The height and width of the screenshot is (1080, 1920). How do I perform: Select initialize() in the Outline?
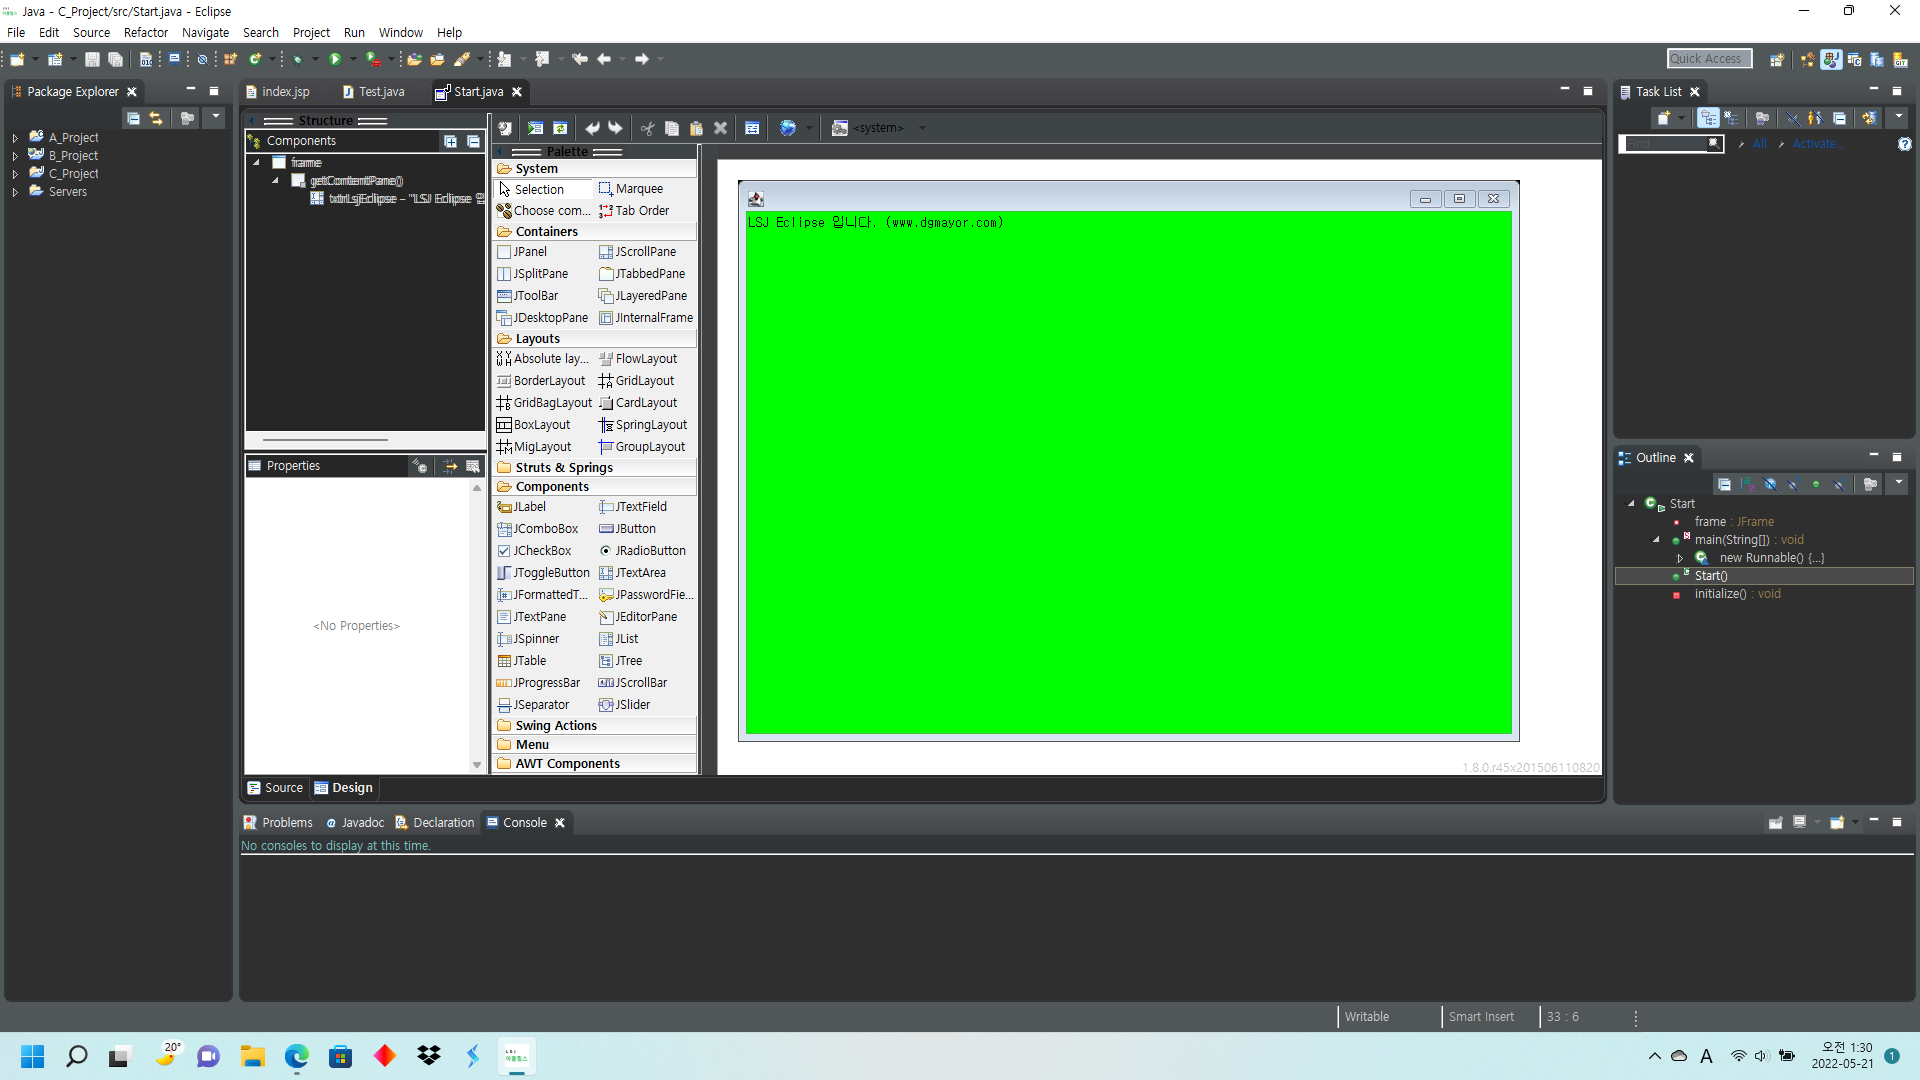[1719, 594]
